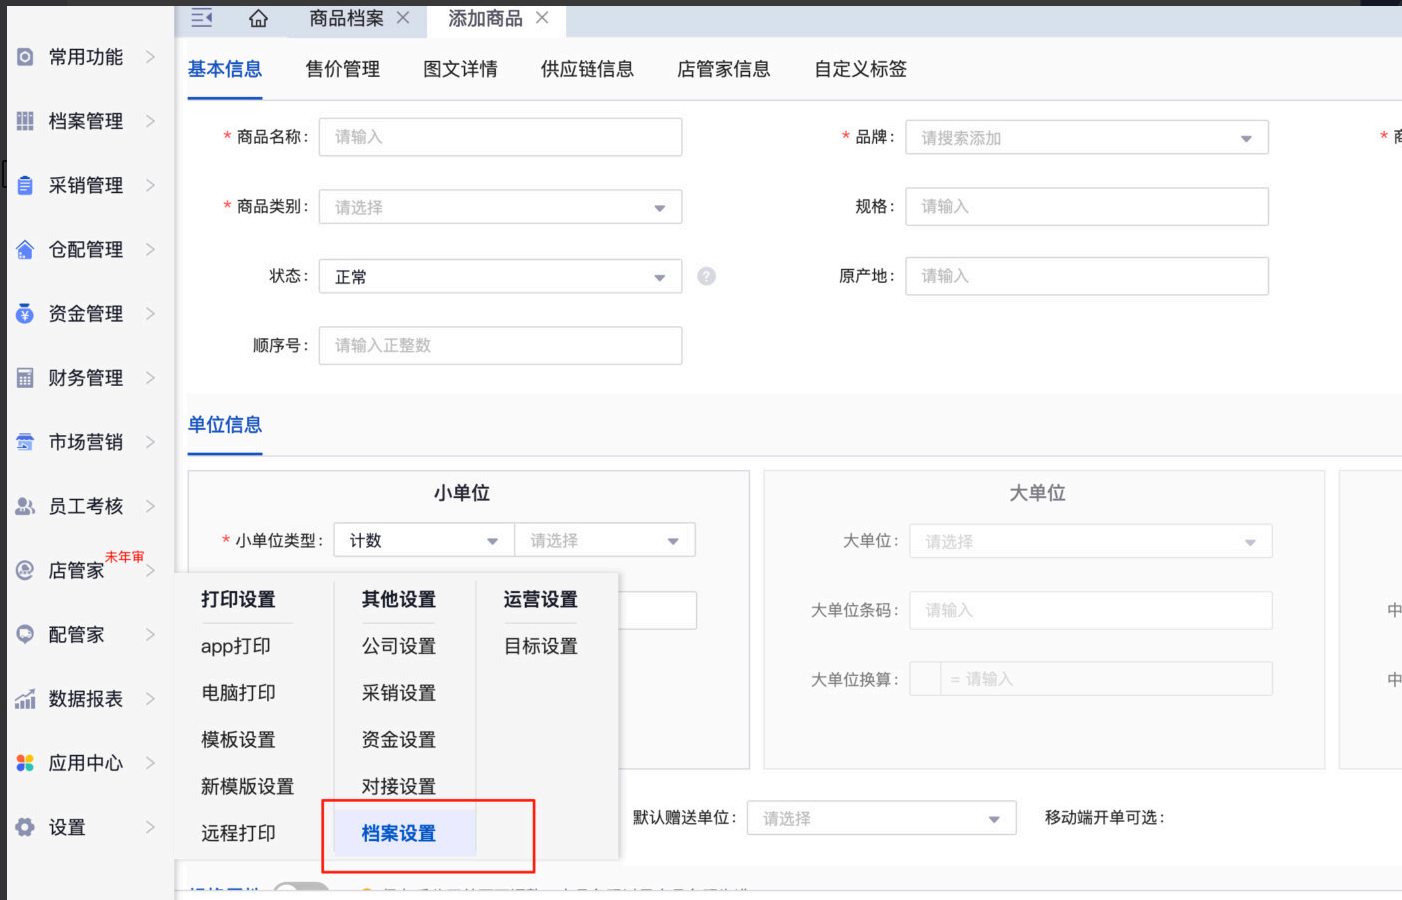The width and height of the screenshot is (1402, 900).
Task: Open 小单位类型 dropdown showing 计数
Action: coord(423,541)
